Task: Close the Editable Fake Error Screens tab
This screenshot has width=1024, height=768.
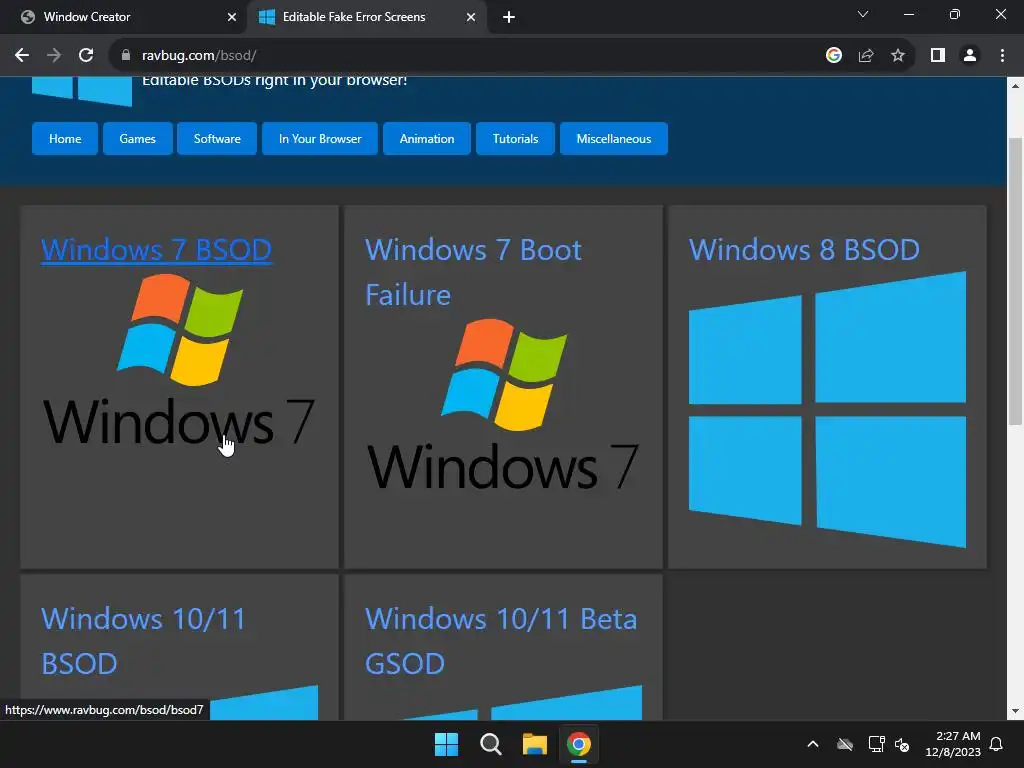Action: 471,18
